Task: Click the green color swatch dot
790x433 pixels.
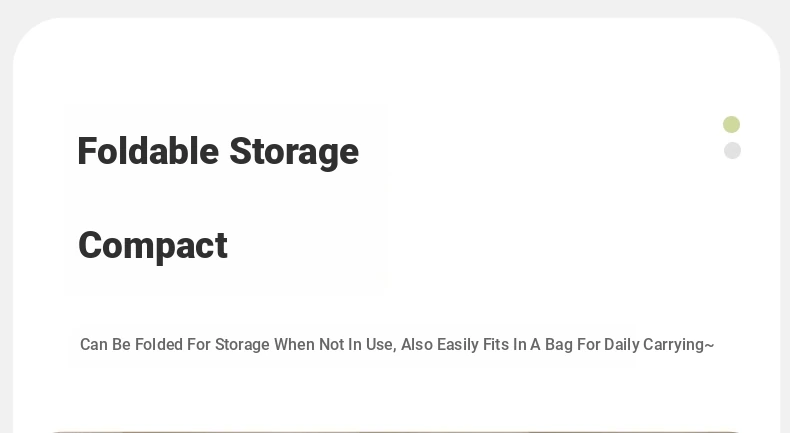Action: [x=731, y=125]
